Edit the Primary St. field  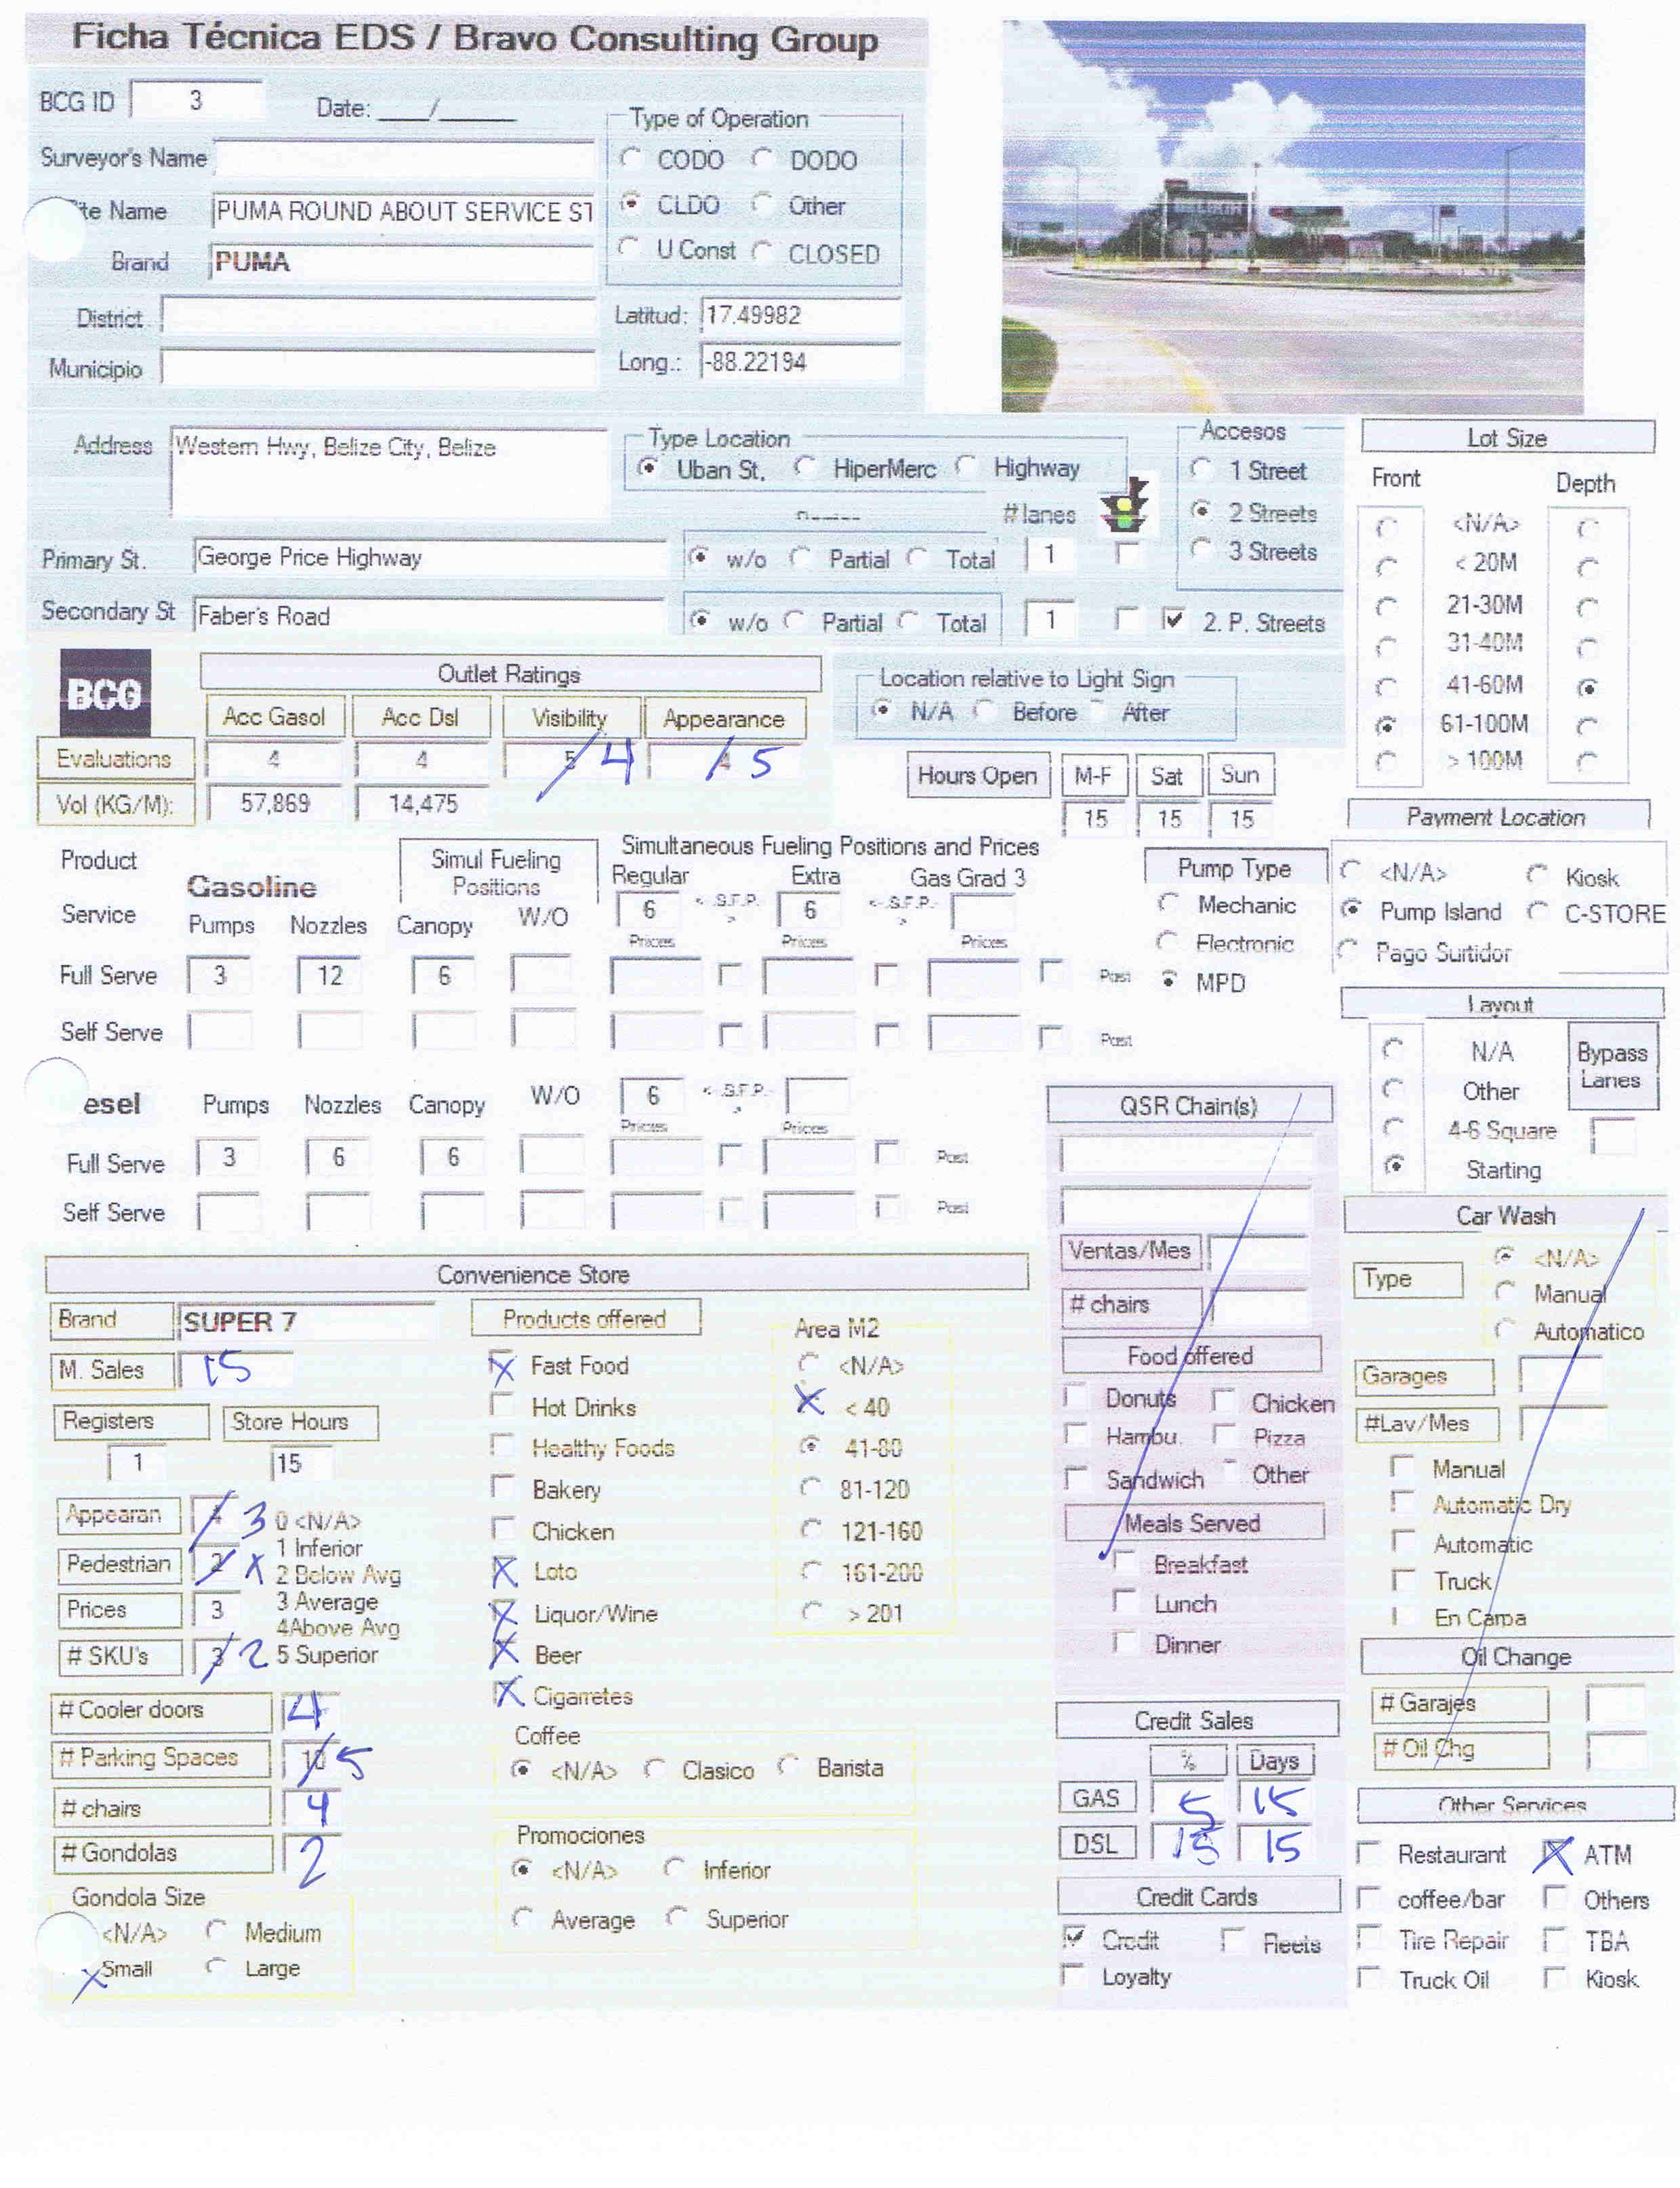[429, 557]
